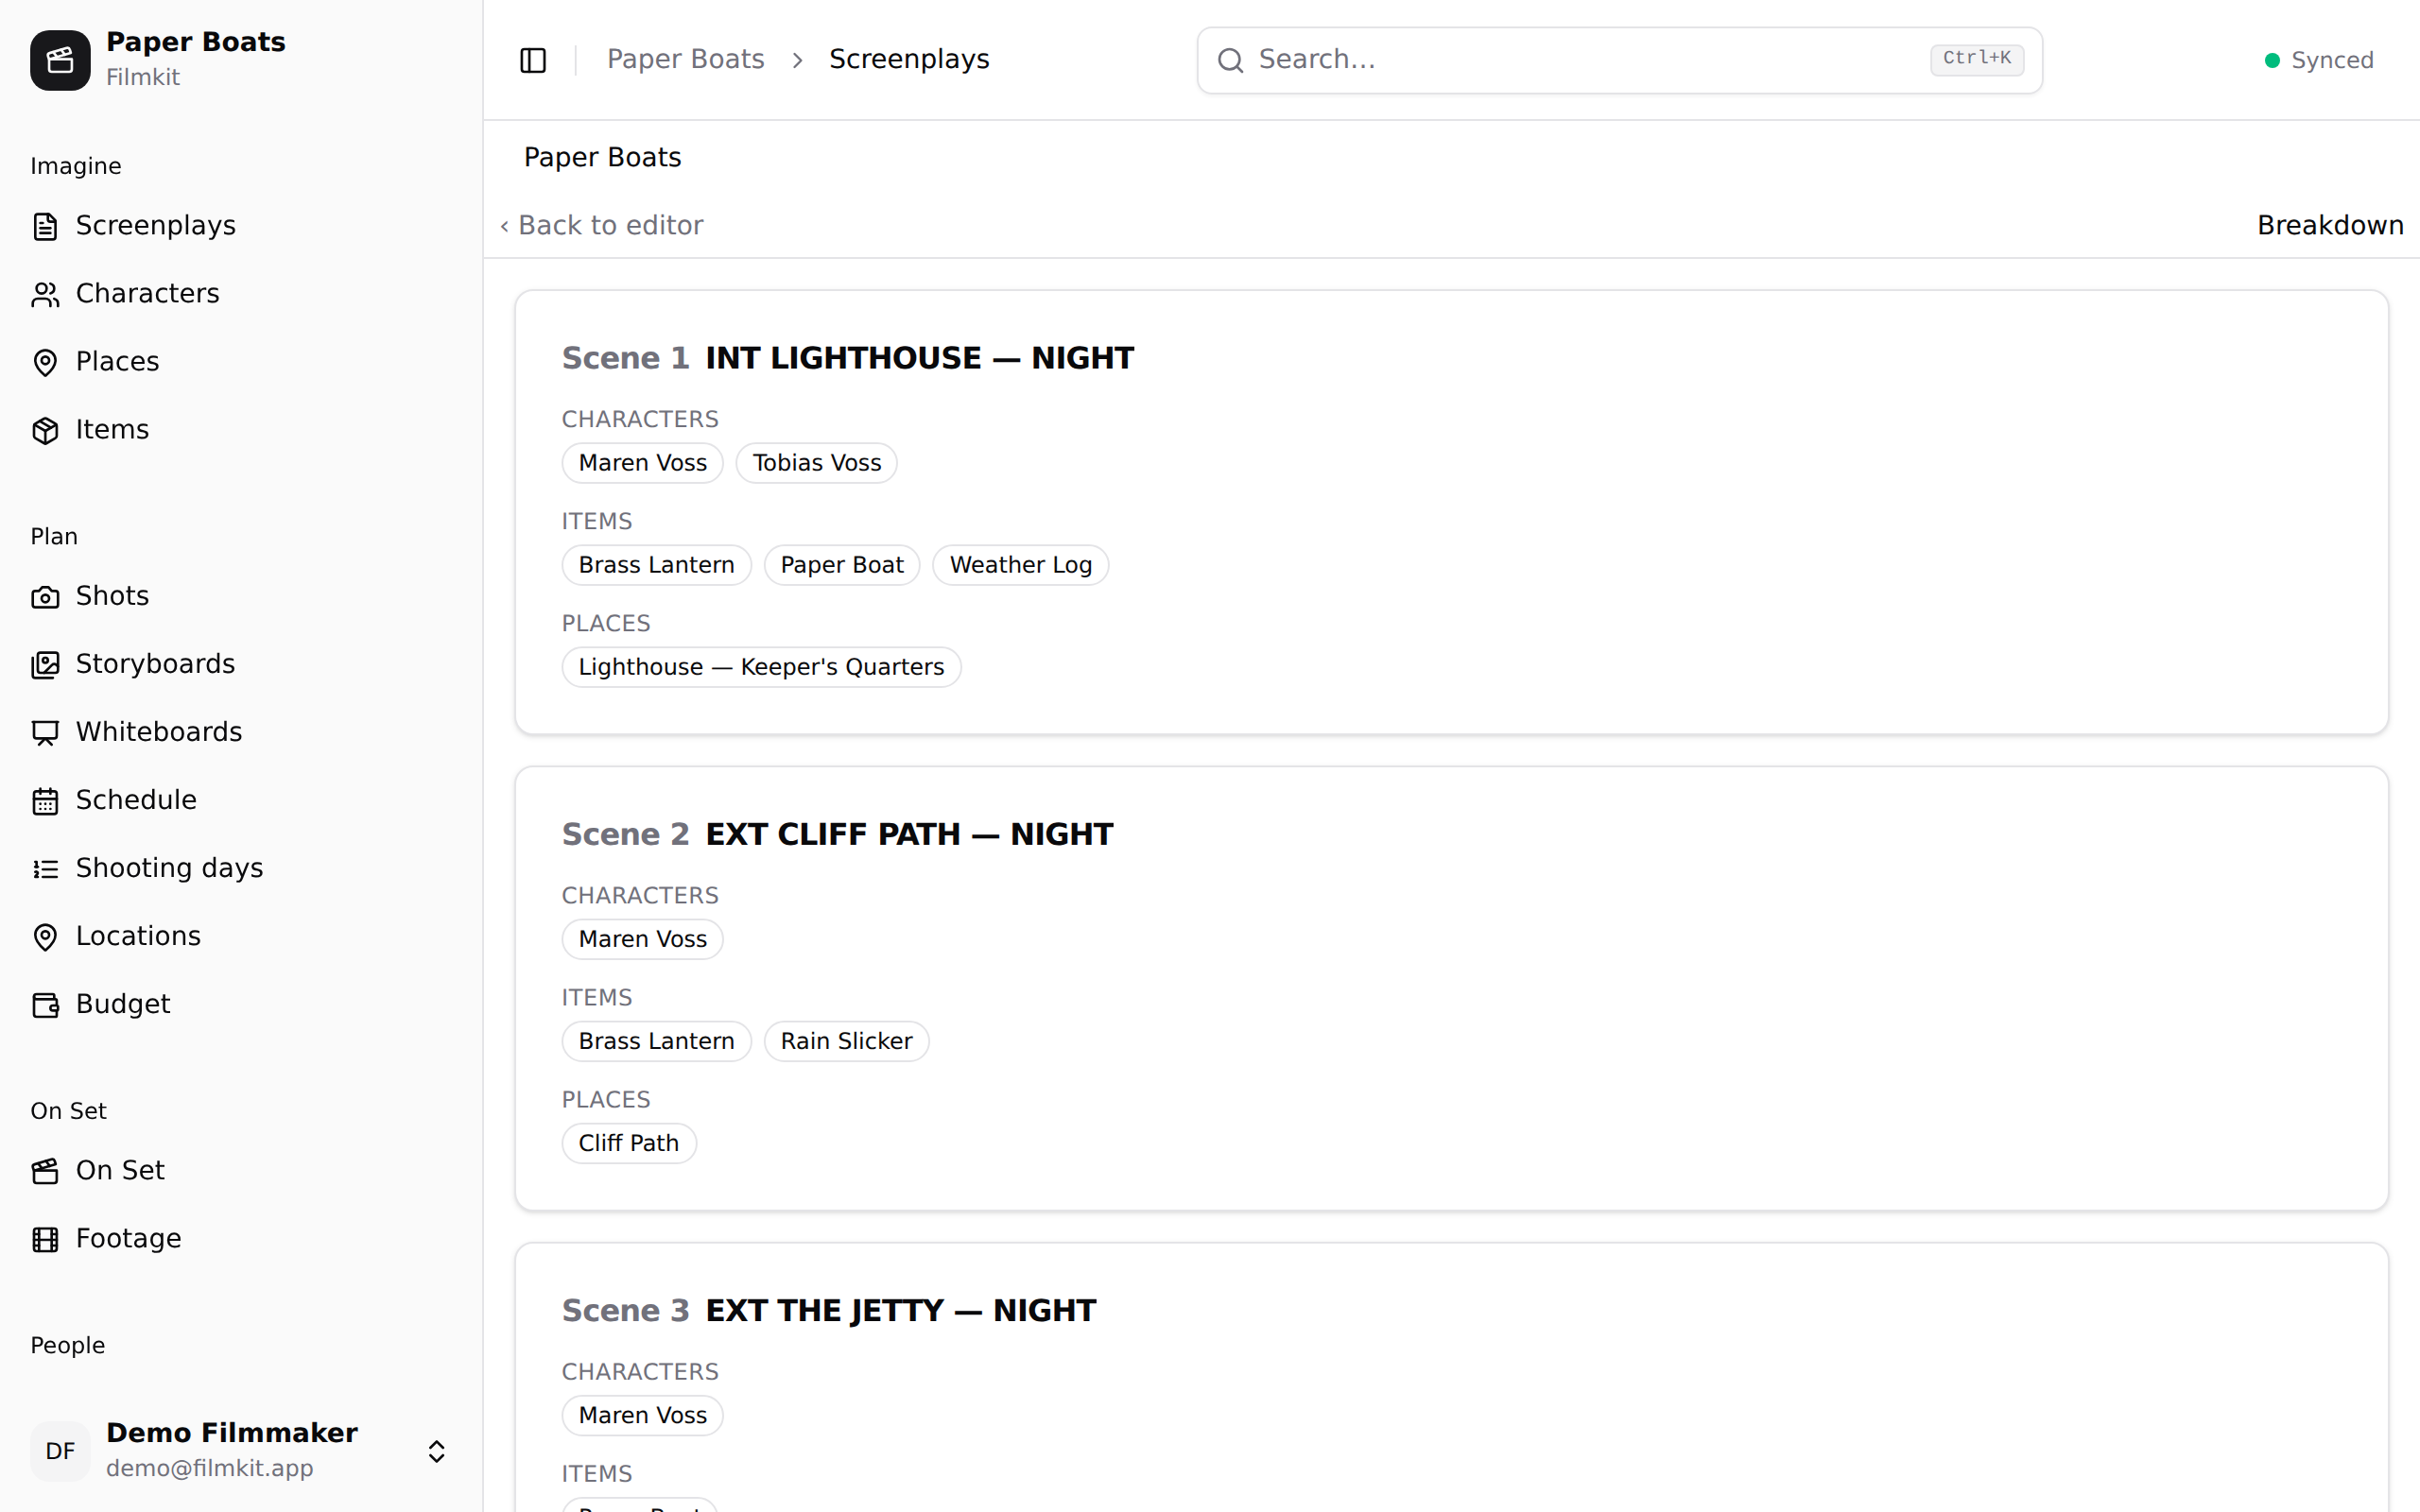Select the Brass Lantern tag in Scene 1
This screenshot has width=2420, height=1512.
656,565
